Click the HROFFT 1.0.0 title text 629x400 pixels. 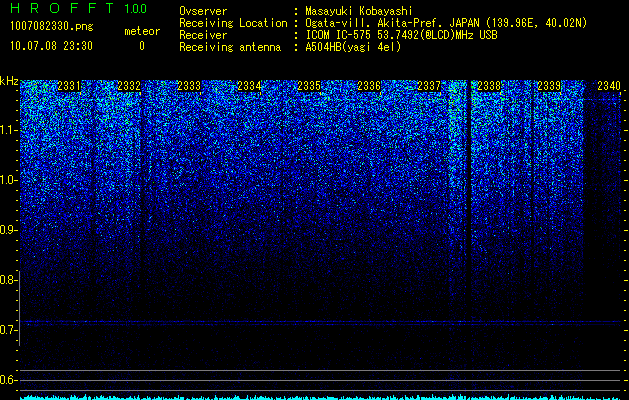(x=79, y=8)
